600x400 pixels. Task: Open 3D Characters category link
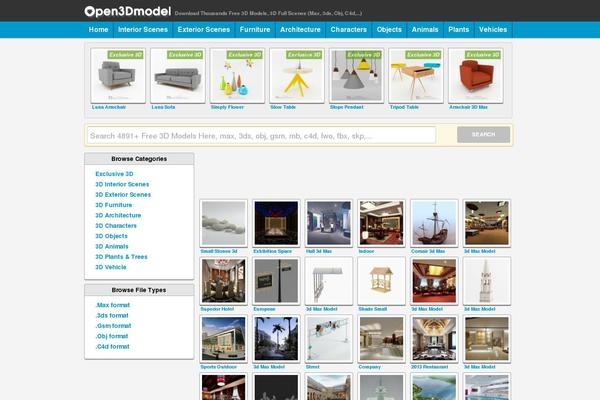(116, 225)
